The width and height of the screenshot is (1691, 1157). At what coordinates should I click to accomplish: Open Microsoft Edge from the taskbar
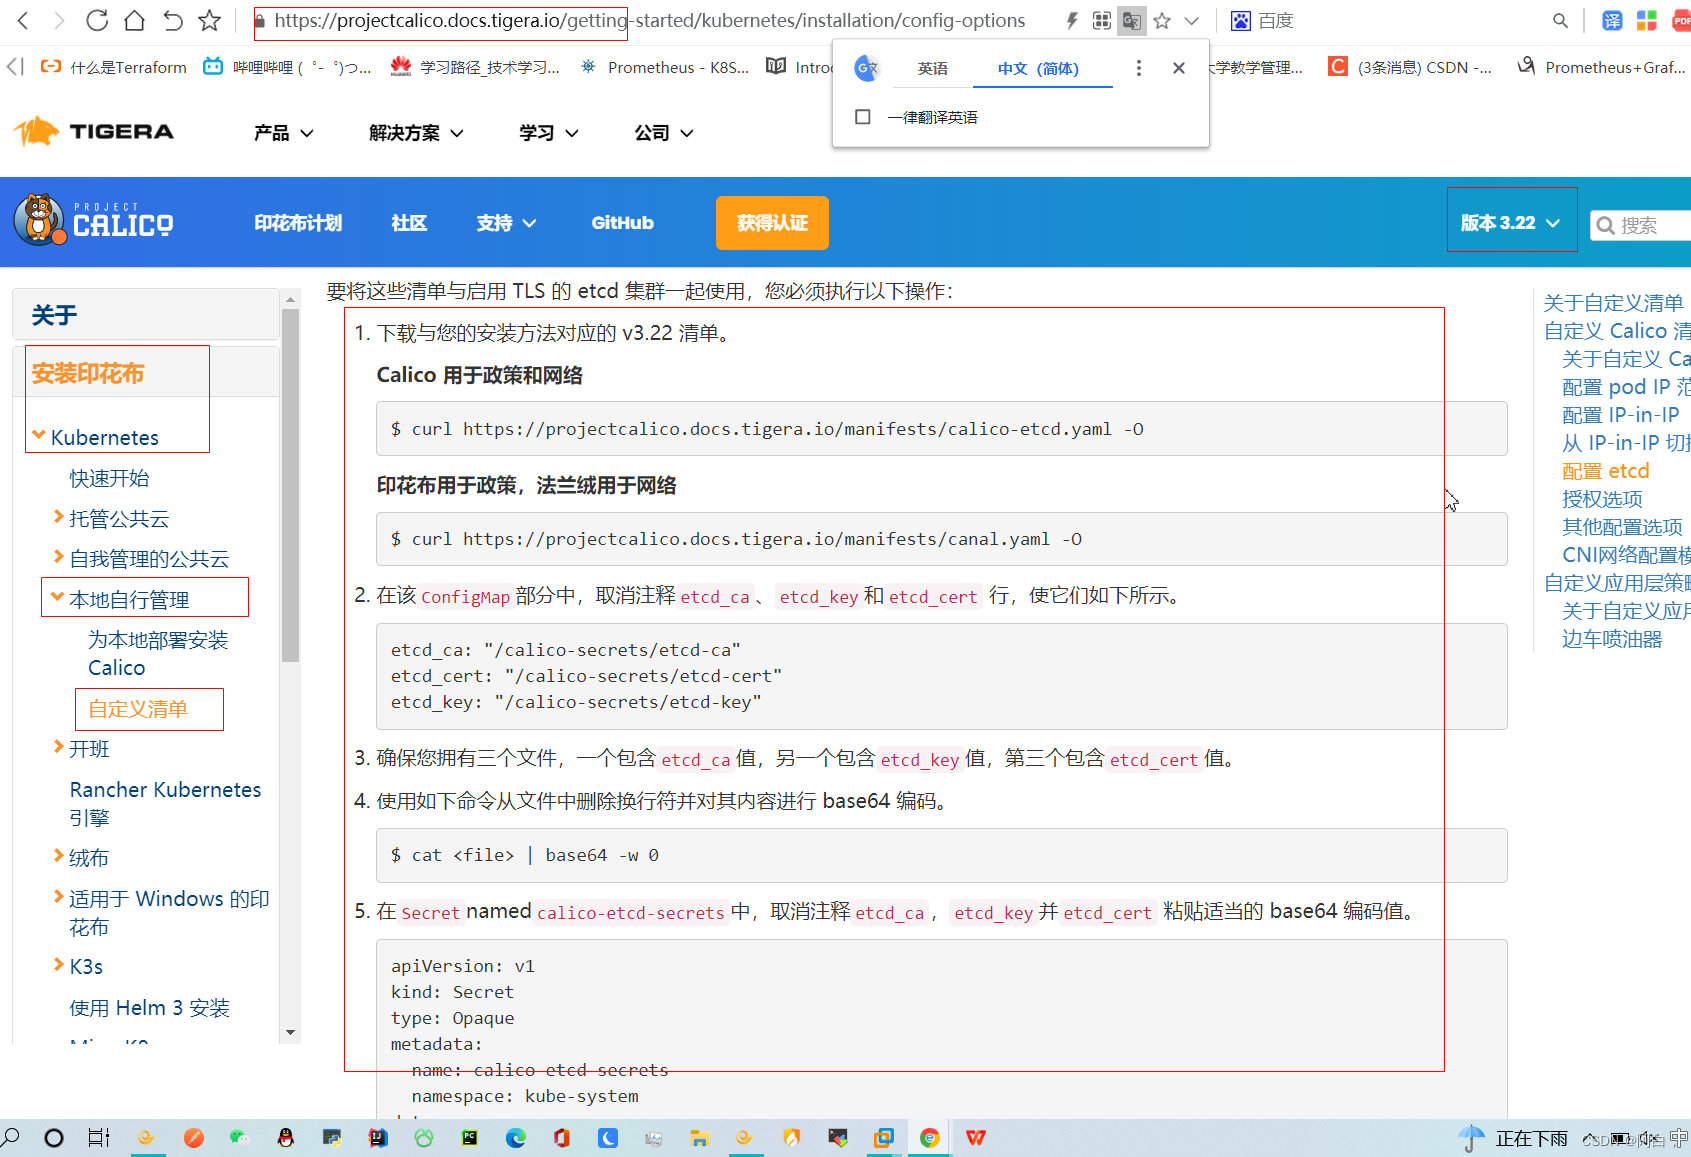516,1138
